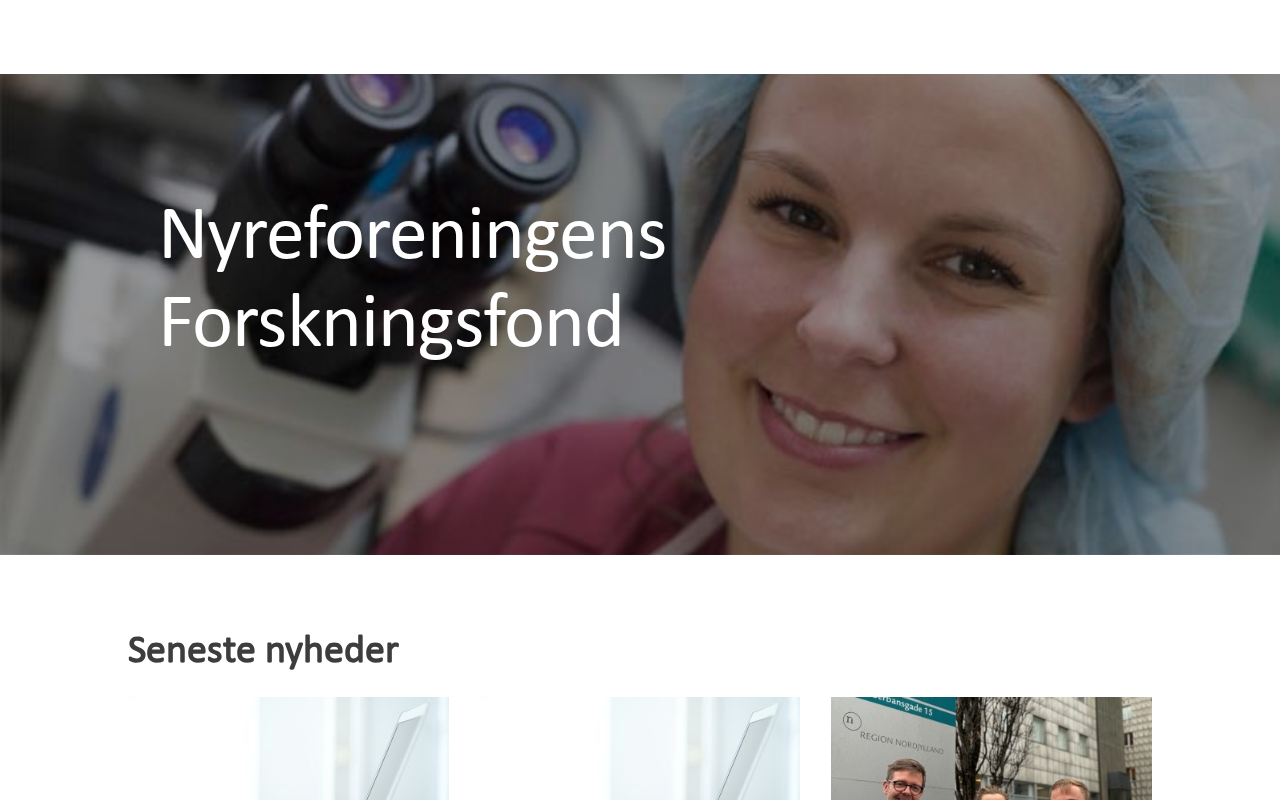
Task: Open the second news article thumbnail
Action: pyautogui.click(x=639, y=748)
